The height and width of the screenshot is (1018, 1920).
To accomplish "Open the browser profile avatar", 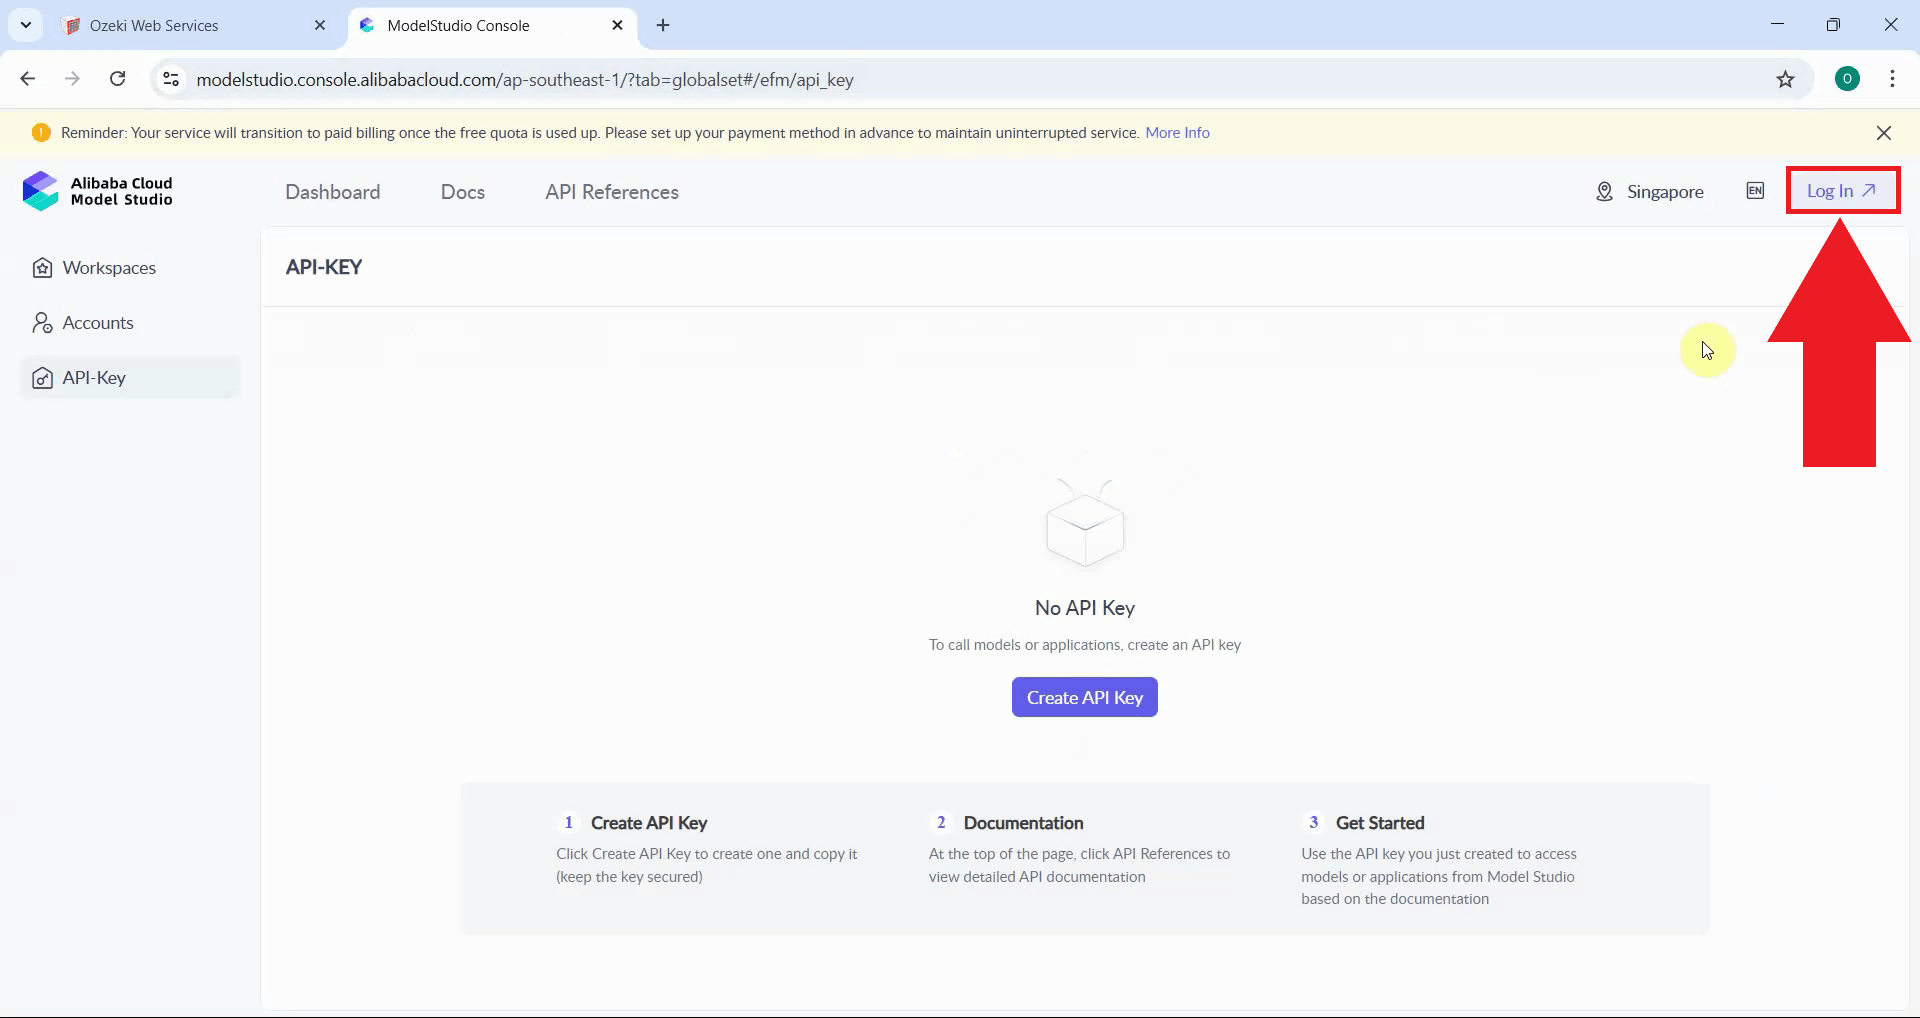I will coord(1847,78).
